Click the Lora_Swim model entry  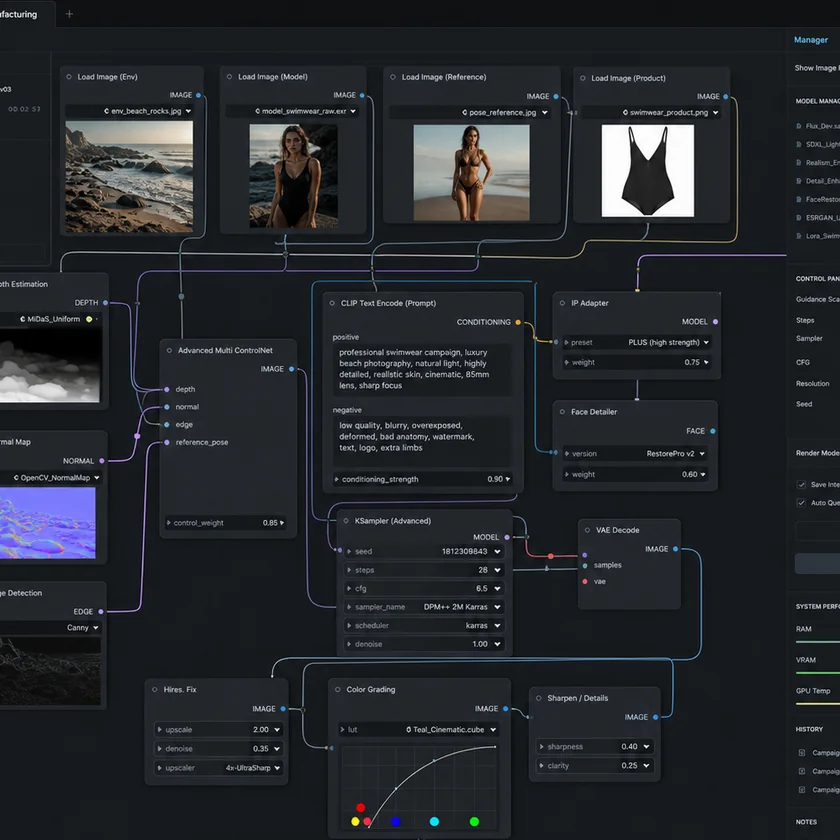click(x=818, y=236)
